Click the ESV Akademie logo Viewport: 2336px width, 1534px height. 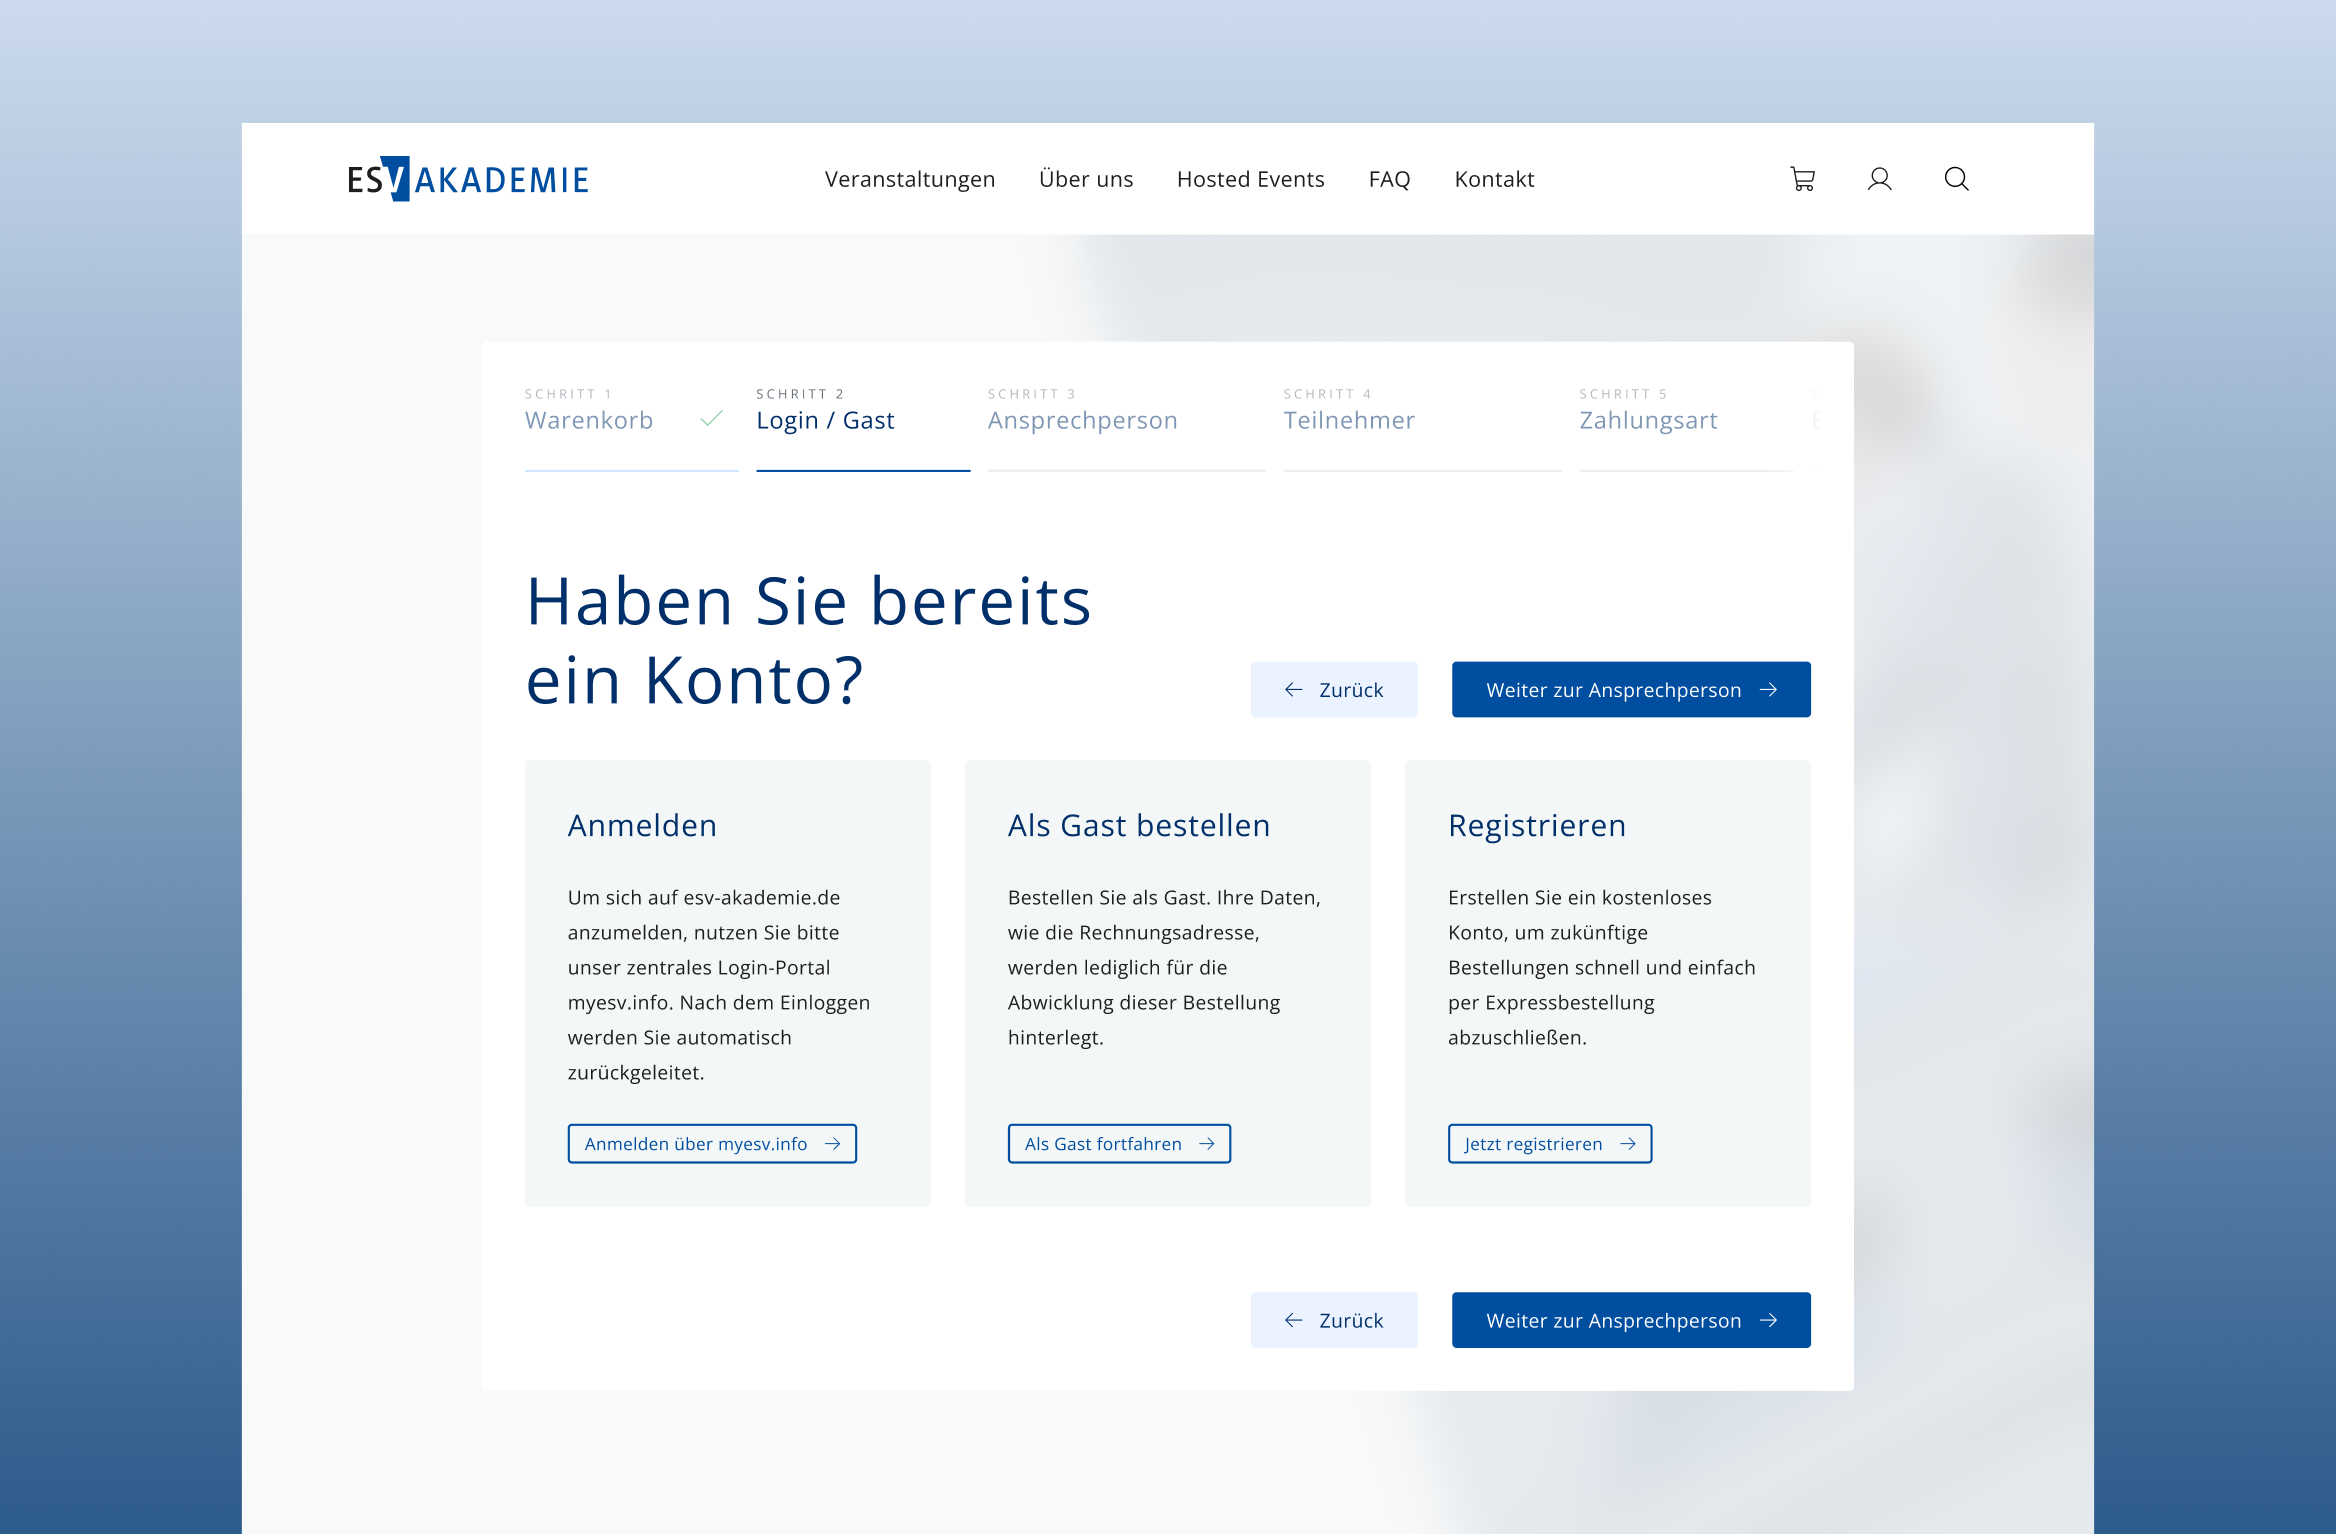click(467, 179)
